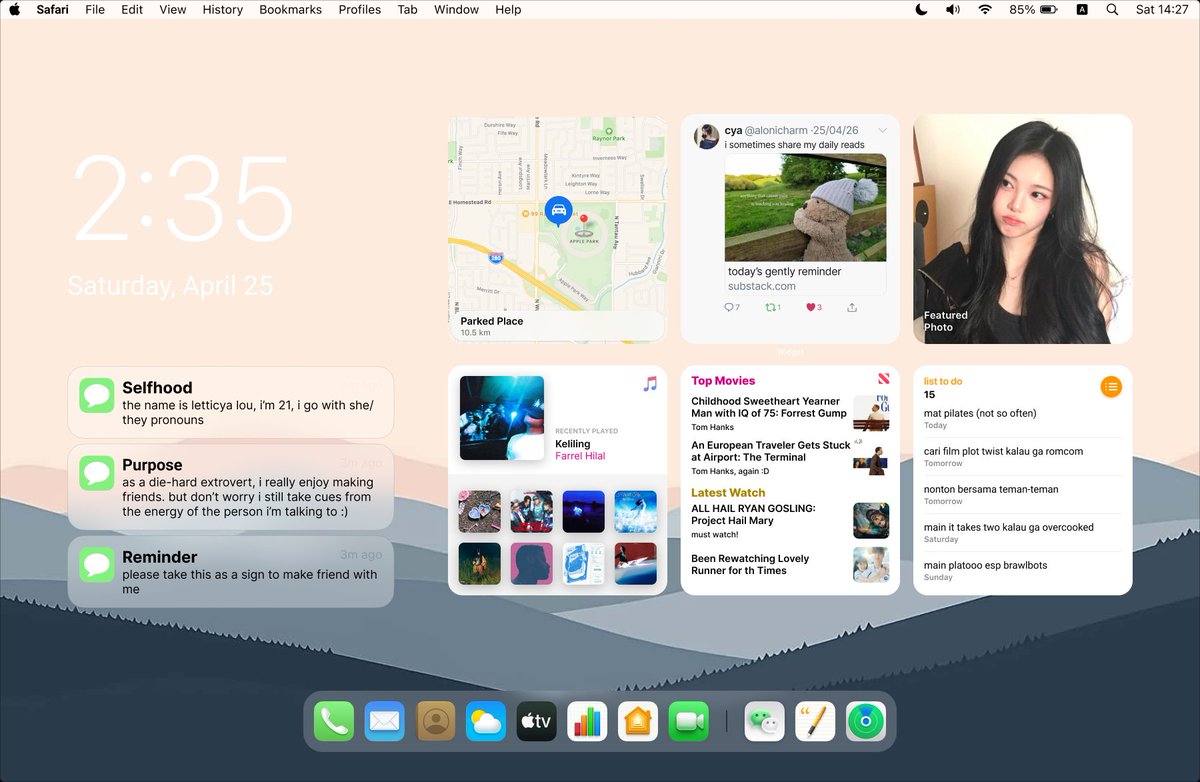This screenshot has width=1200, height=782.
Task: Open The Terminal movie headline
Action: [x=770, y=451]
